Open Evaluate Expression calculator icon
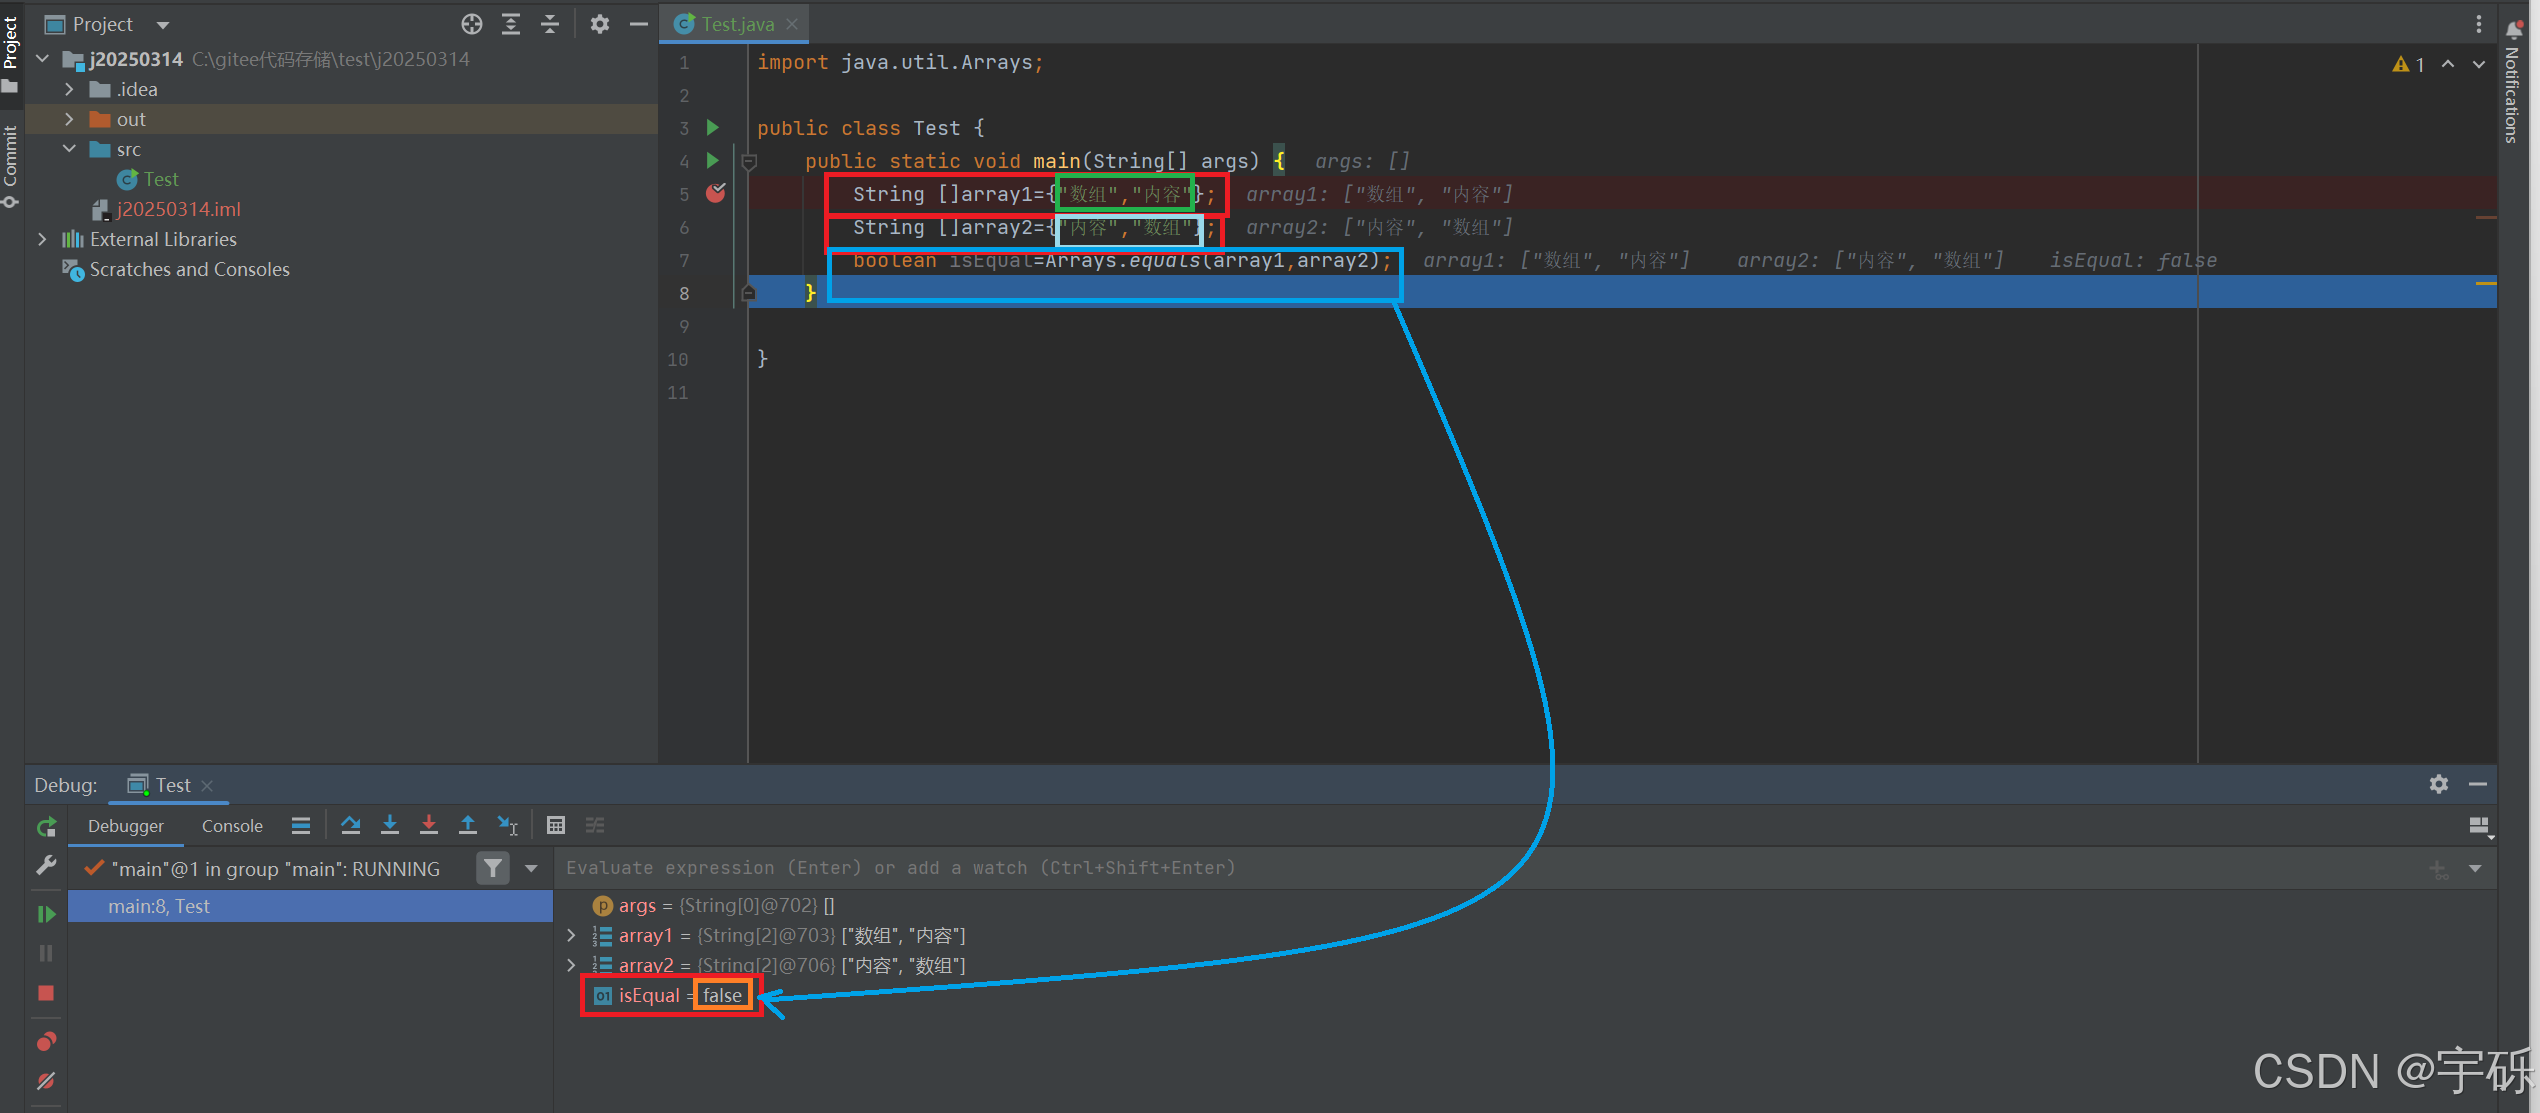Screen dimensions: 2540x1113 556,825
